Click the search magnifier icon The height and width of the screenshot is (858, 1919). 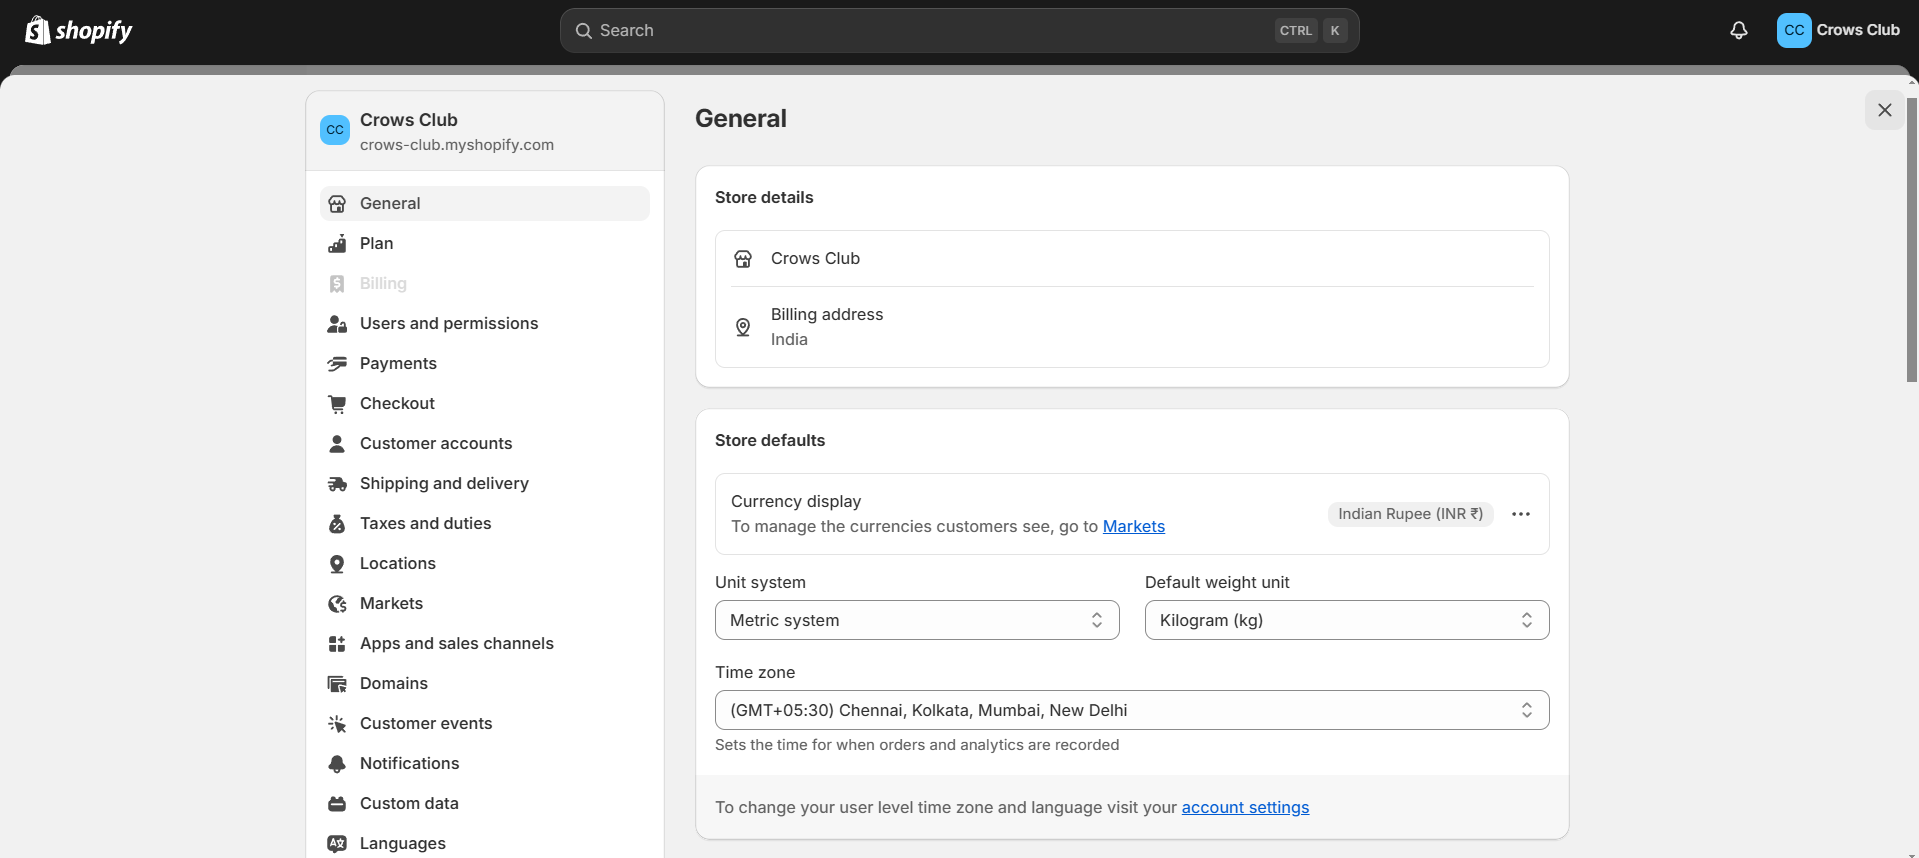coord(584,31)
